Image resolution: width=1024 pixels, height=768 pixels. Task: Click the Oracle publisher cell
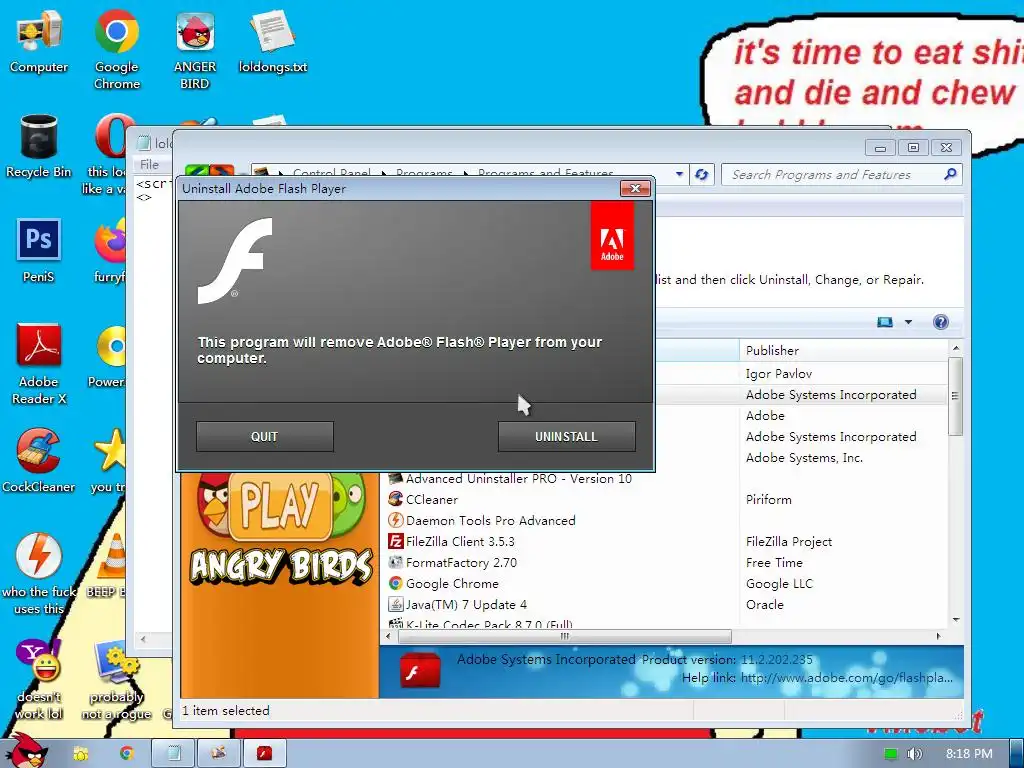765,604
